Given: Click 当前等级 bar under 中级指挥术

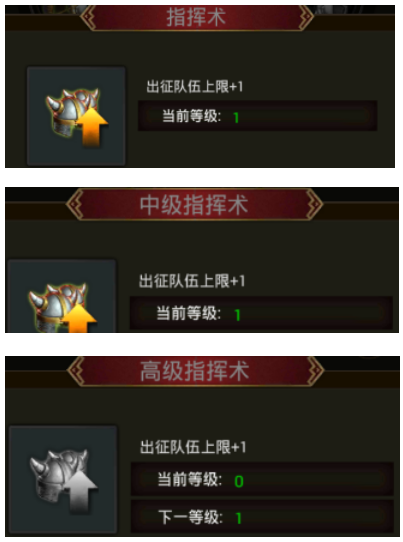Looking at the screenshot, I should 261,313.
